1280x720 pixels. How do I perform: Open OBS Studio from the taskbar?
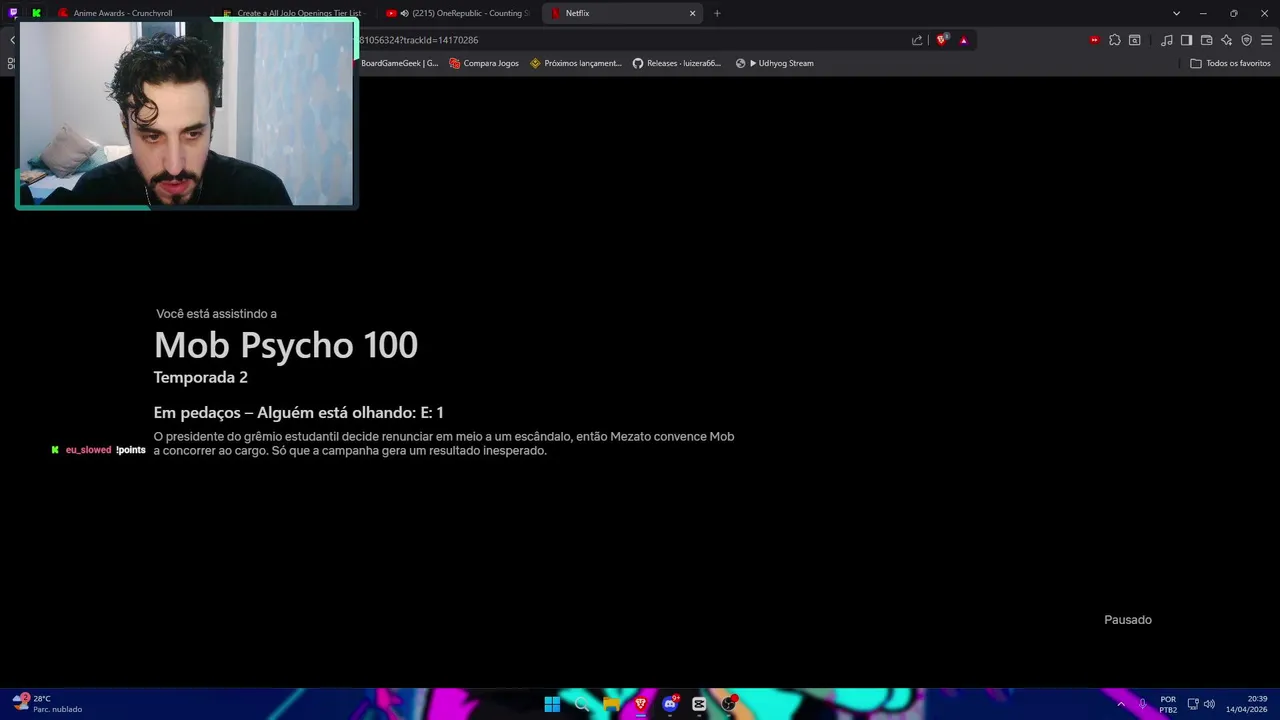point(729,704)
